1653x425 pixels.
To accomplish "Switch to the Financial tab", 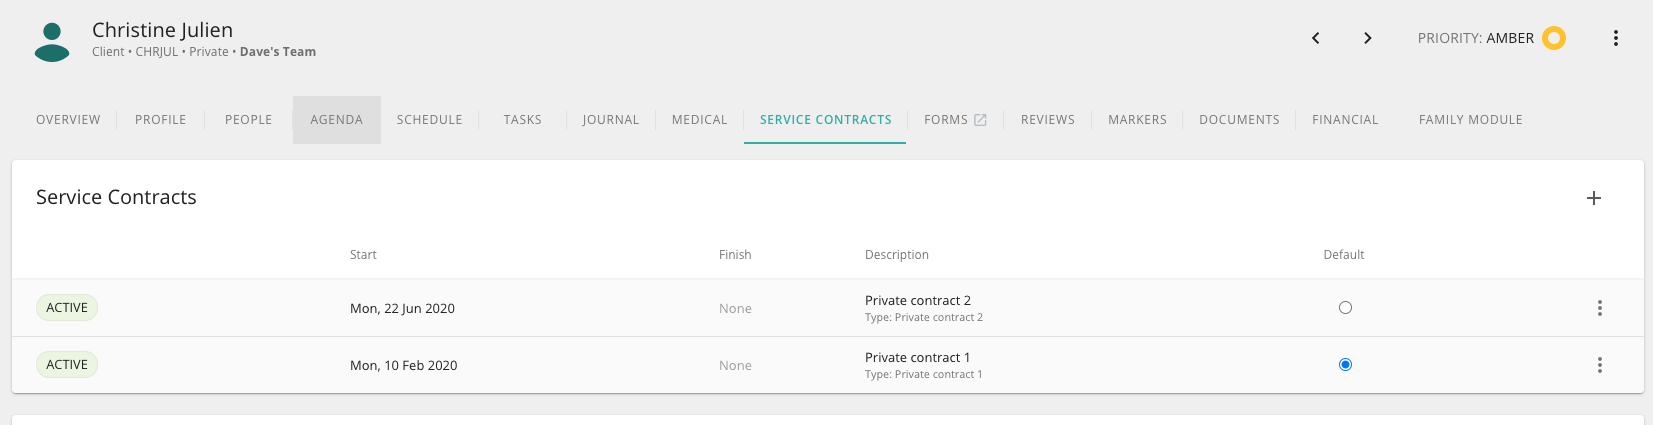I will (1345, 120).
